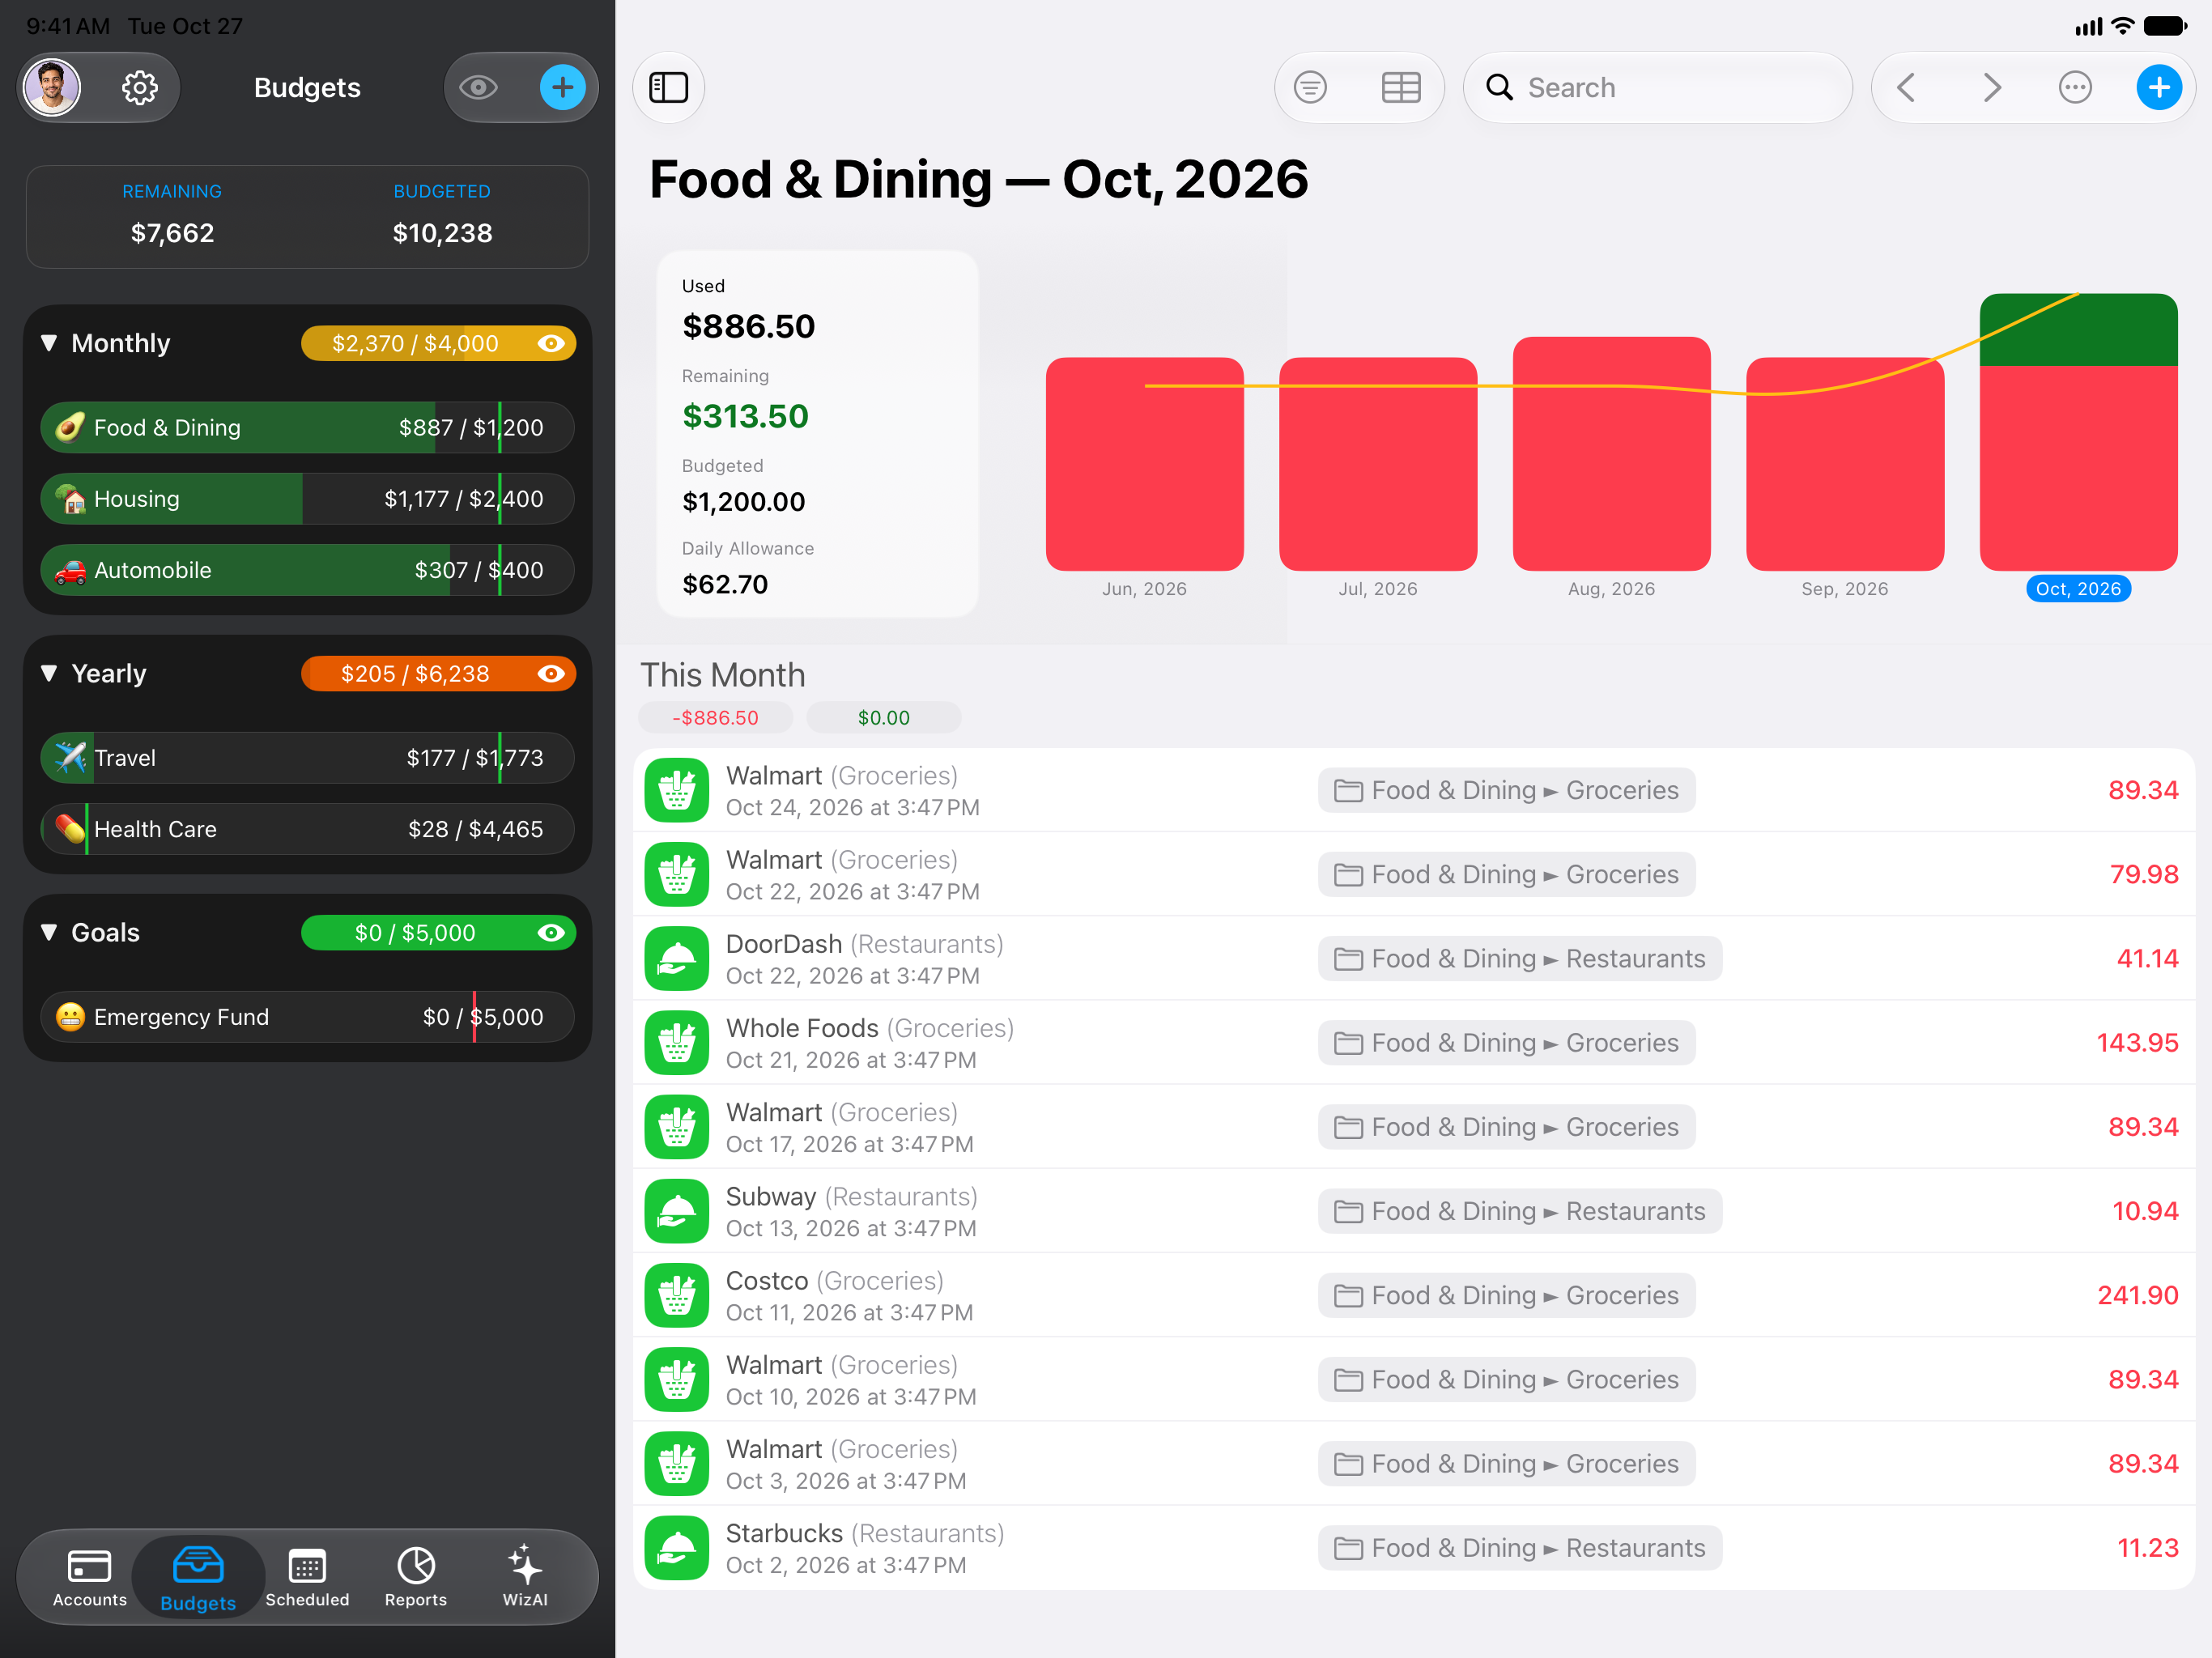Click the -$886.50 expense pill
This screenshot has height=1658, width=2212.
click(x=715, y=718)
